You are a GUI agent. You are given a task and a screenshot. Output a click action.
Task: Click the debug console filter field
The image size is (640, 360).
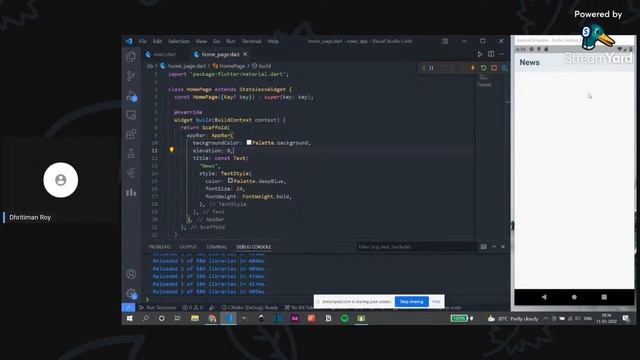pyautogui.click(x=416, y=247)
